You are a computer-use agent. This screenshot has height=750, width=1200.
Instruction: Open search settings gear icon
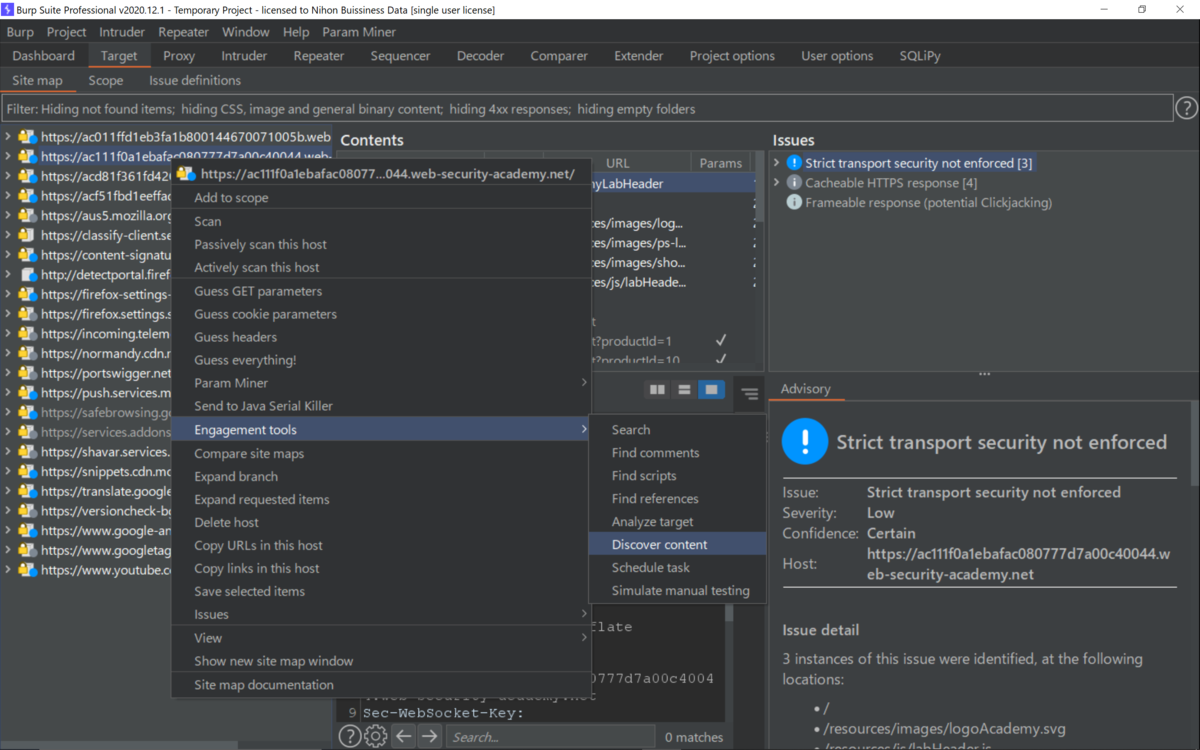pyautogui.click(x=375, y=736)
